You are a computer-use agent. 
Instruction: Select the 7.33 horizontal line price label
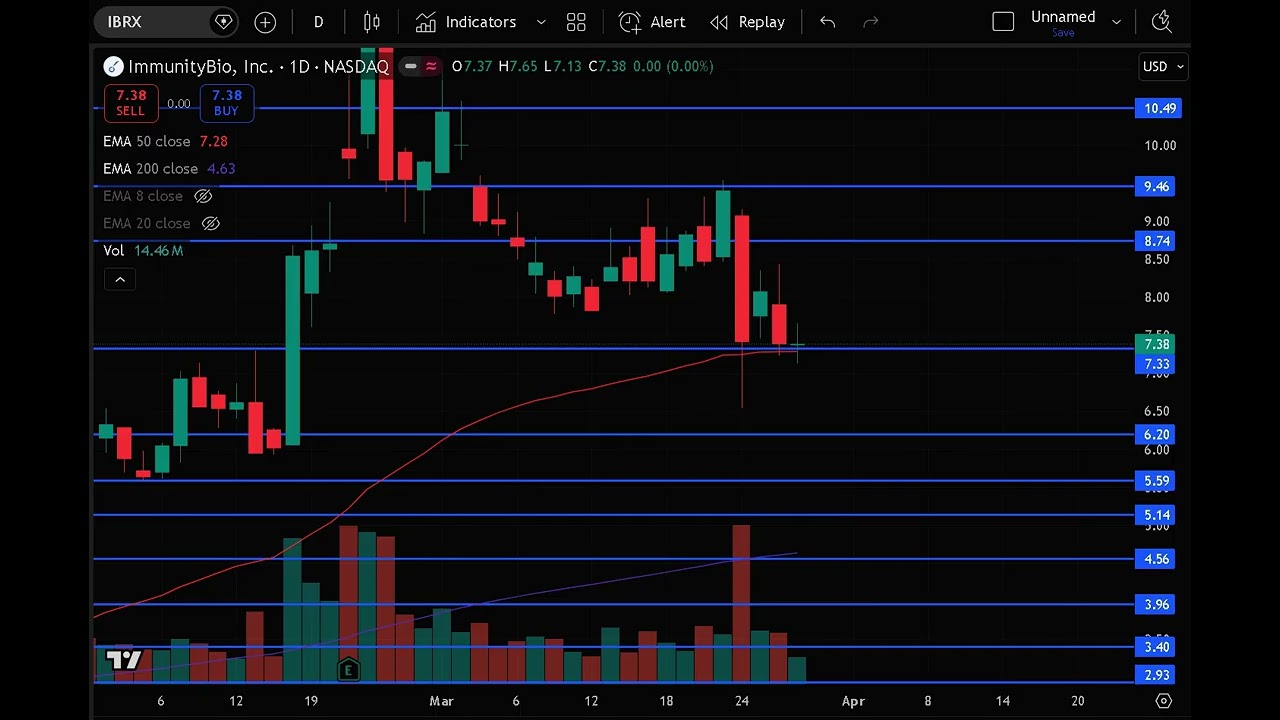pos(1155,364)
